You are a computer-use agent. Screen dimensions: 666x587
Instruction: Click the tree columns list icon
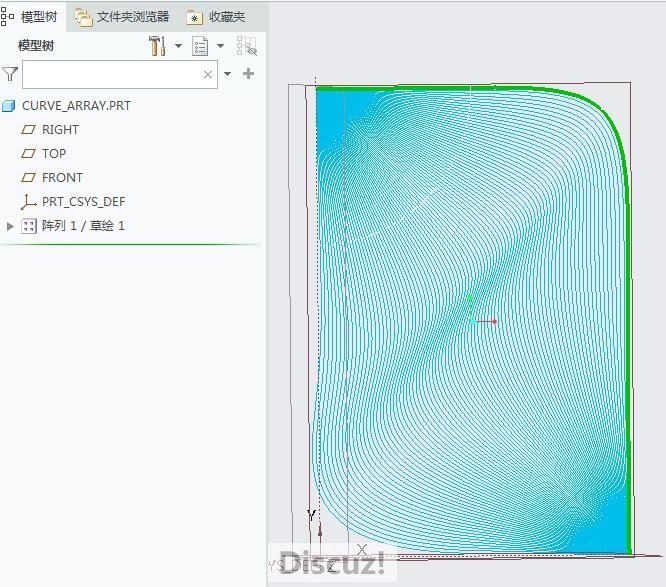(200, 46)
